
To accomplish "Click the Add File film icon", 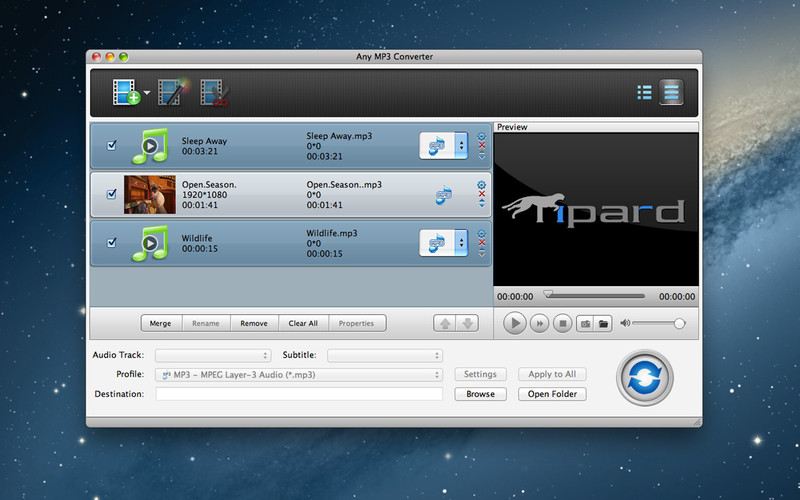I will point(126,92).
